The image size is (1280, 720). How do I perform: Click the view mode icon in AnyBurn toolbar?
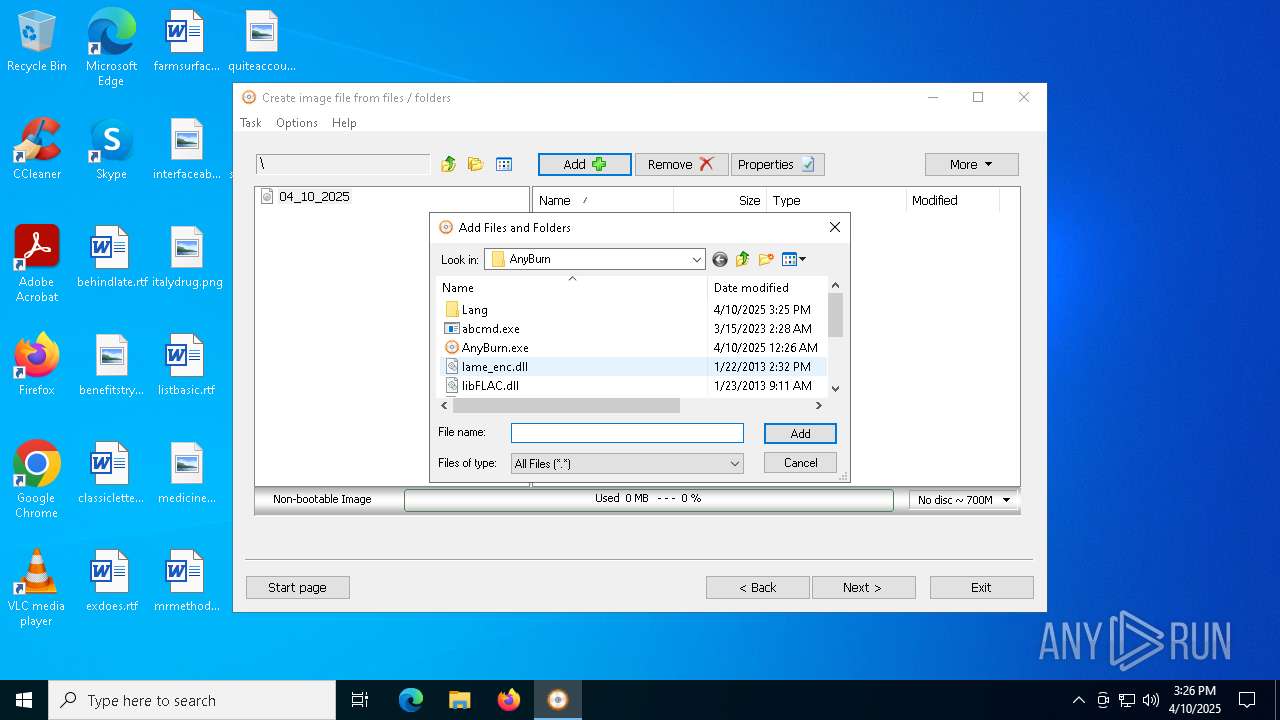pyautogui.click(x=504, y=164)
